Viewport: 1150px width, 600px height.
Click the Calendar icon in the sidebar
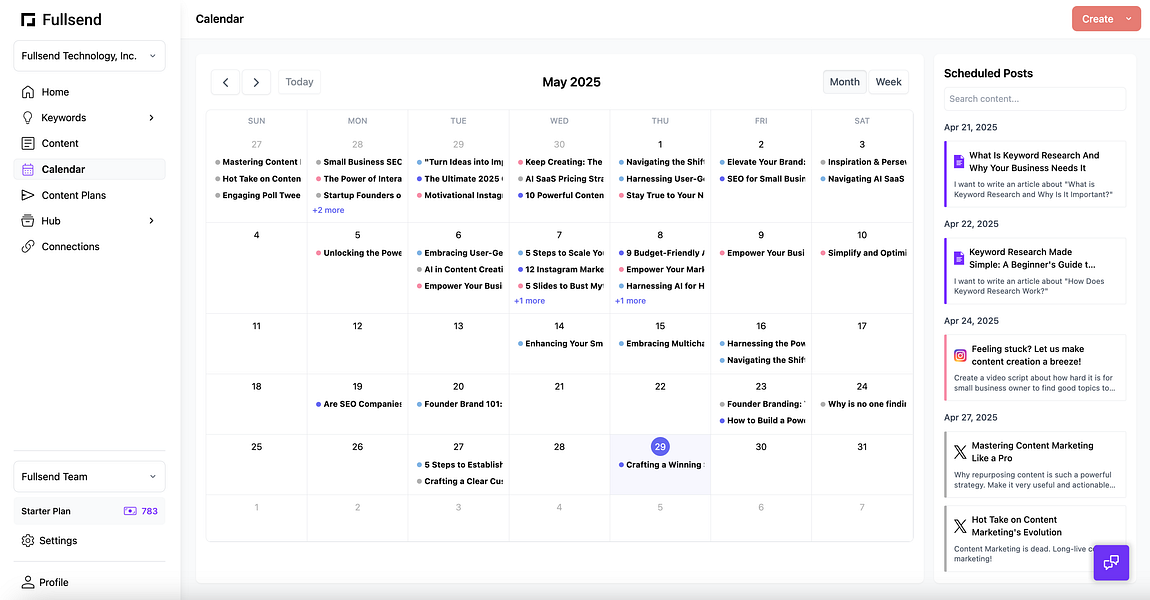28,169
